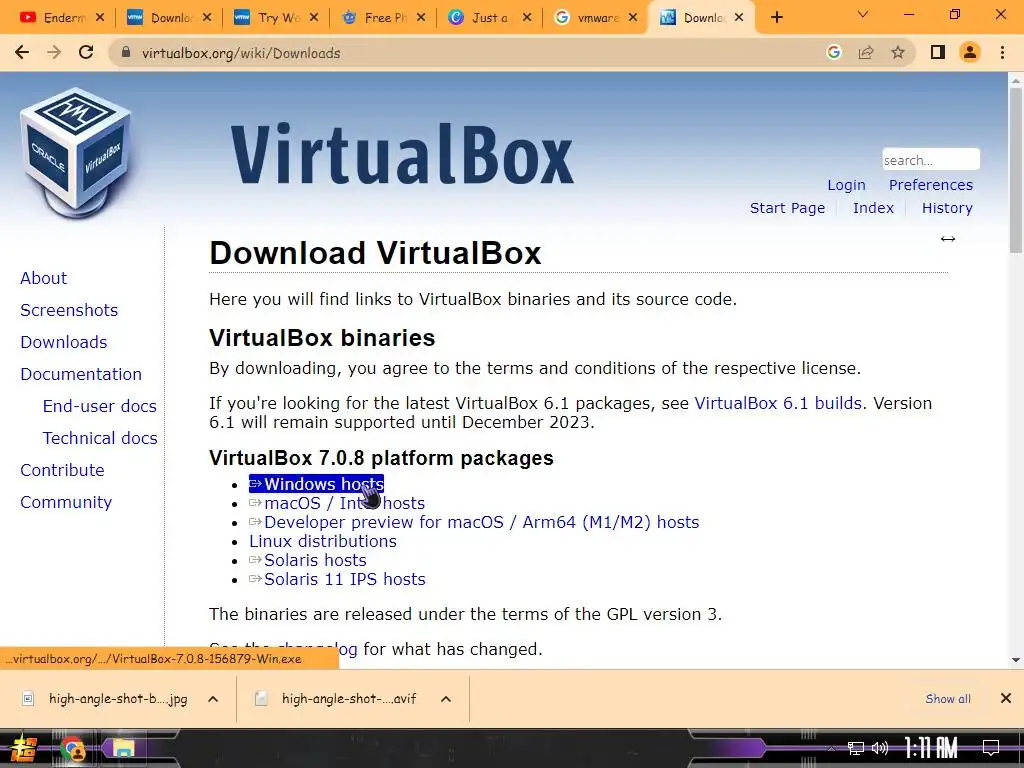Open the notification center icon
1024x768 pixels.
point(991,747)
